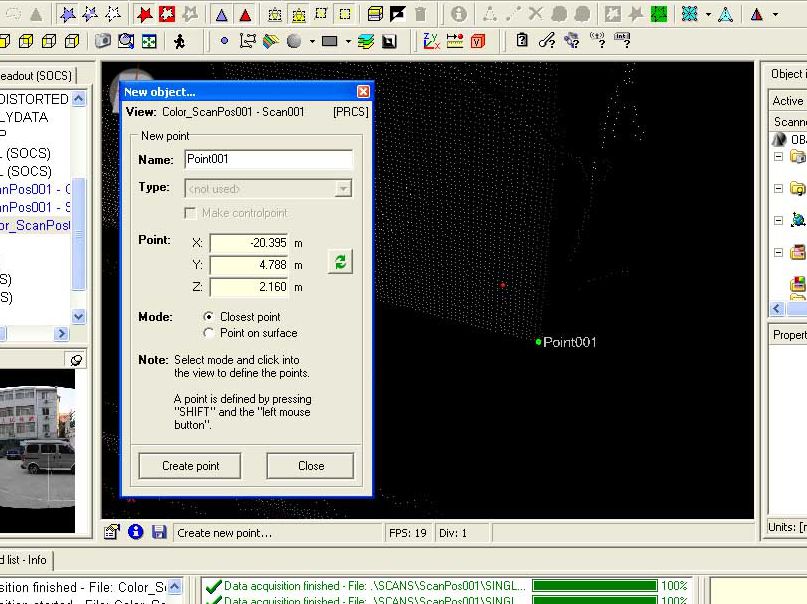Click the 'Create point' button
Image resolution: width=807 pixels, height=604 pixels.
click(190, 466)
